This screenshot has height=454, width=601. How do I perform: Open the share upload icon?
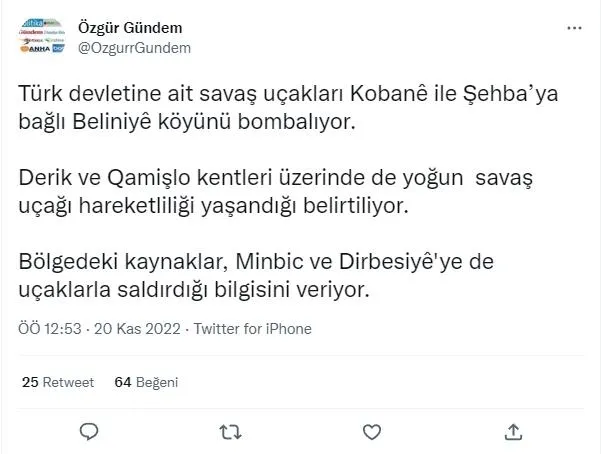point(513,432)
